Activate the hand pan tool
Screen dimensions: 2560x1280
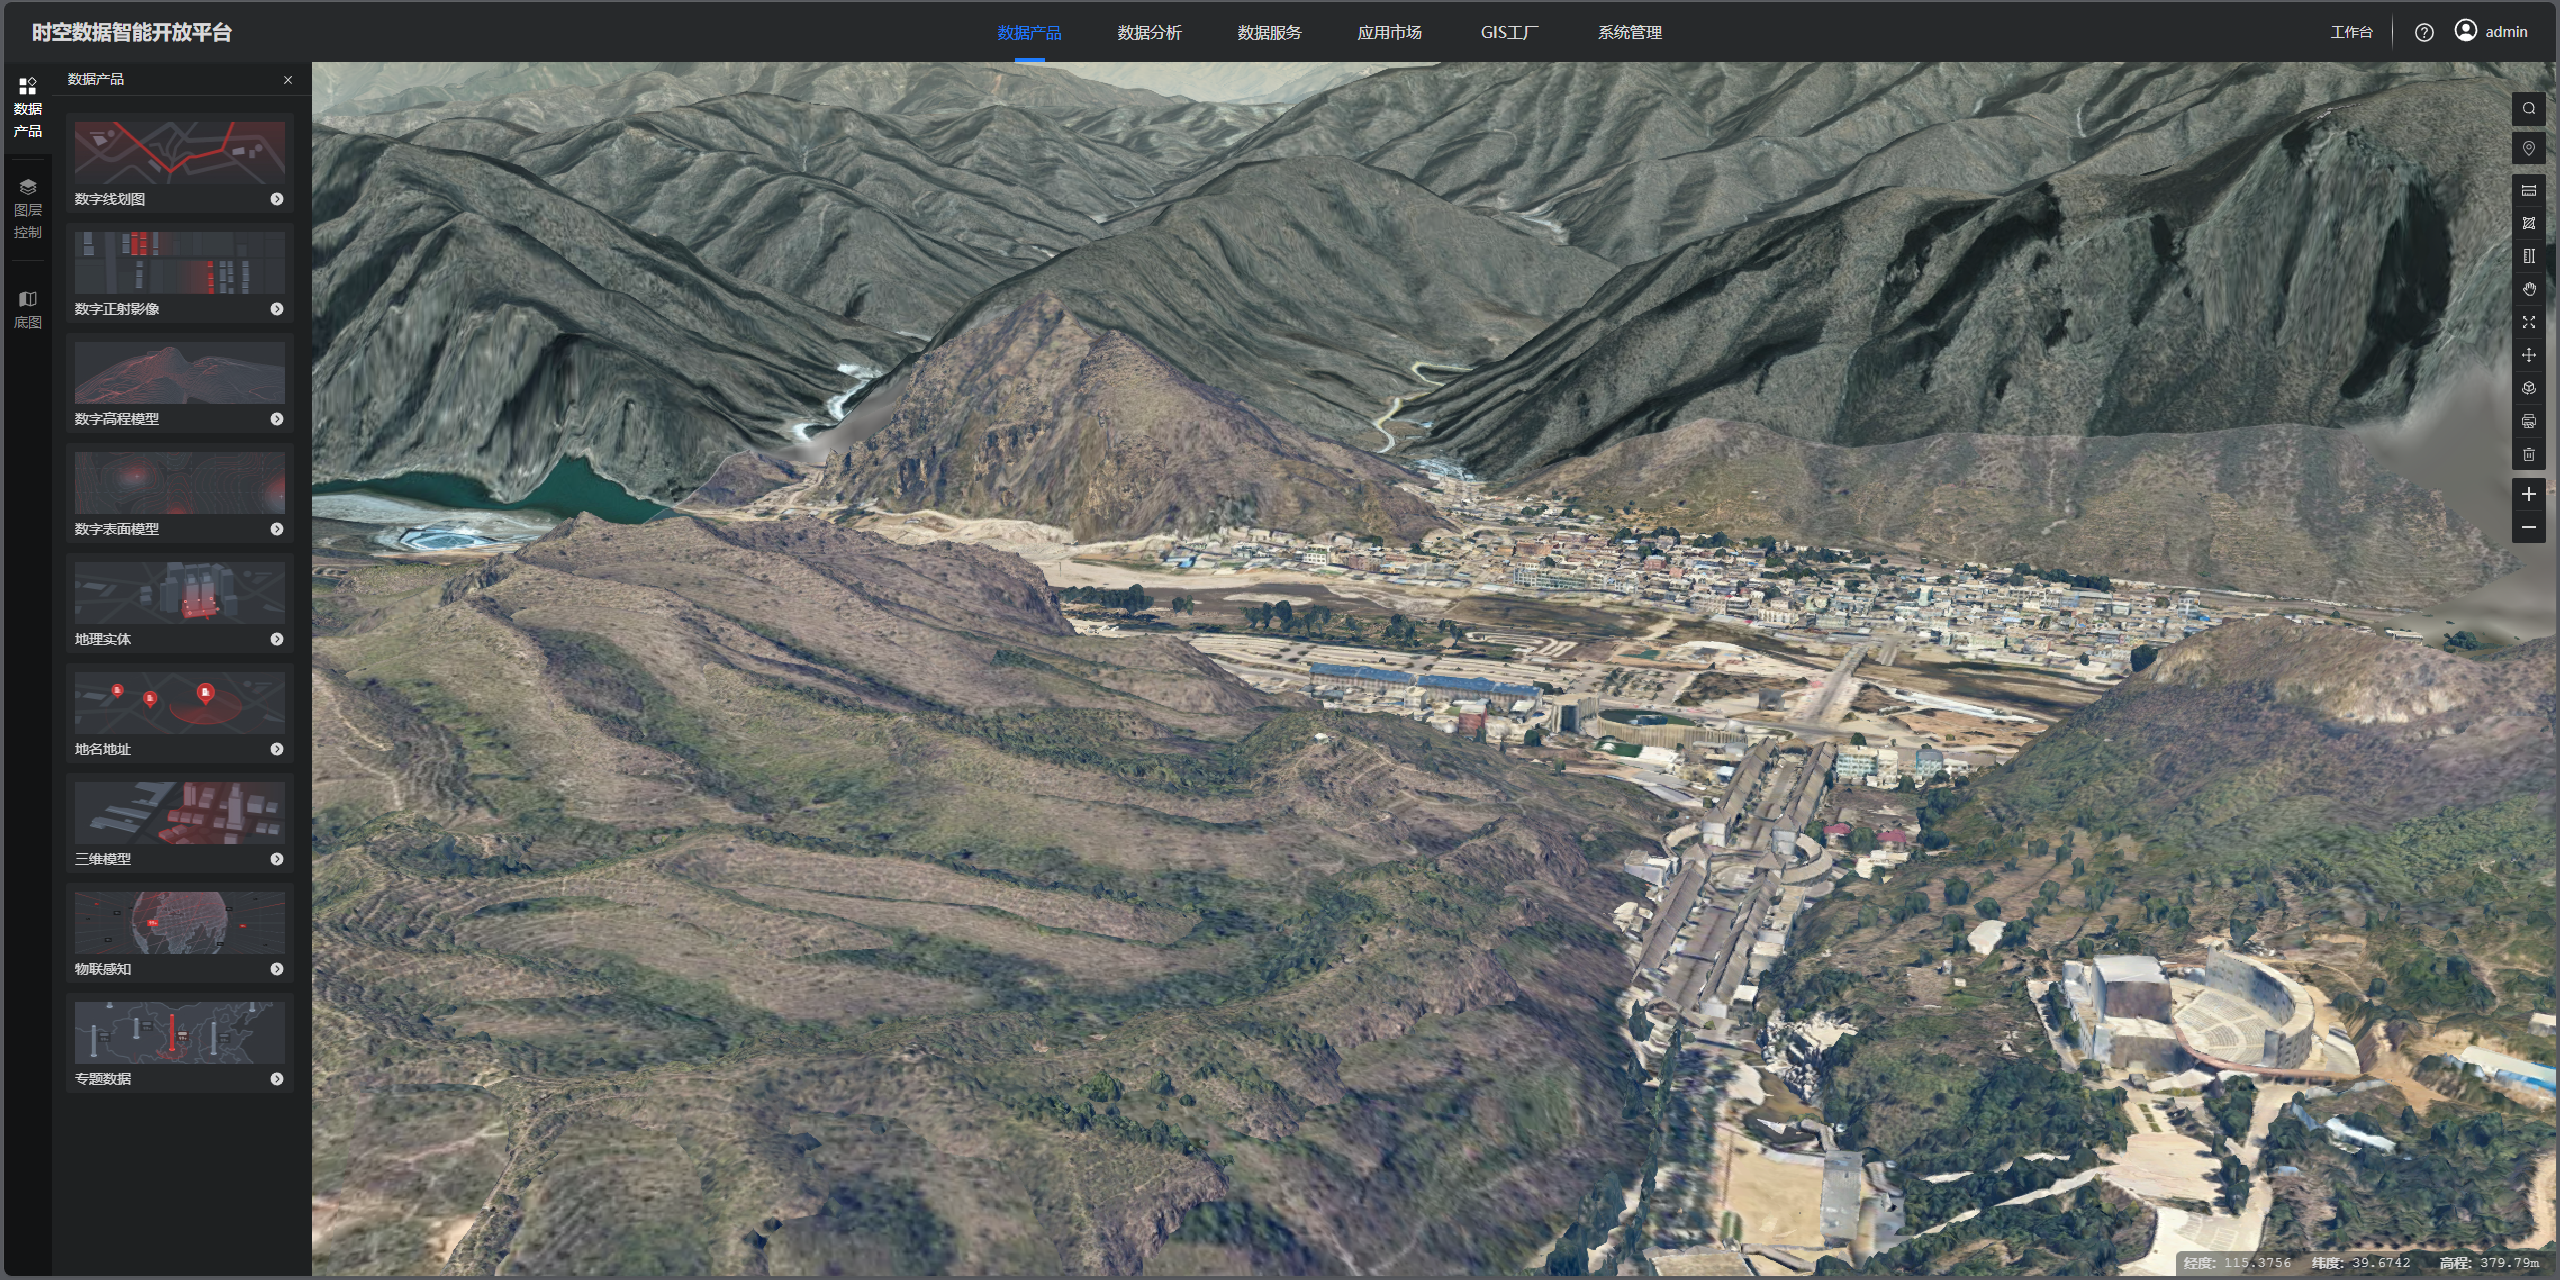click(x=2528, y=289)
